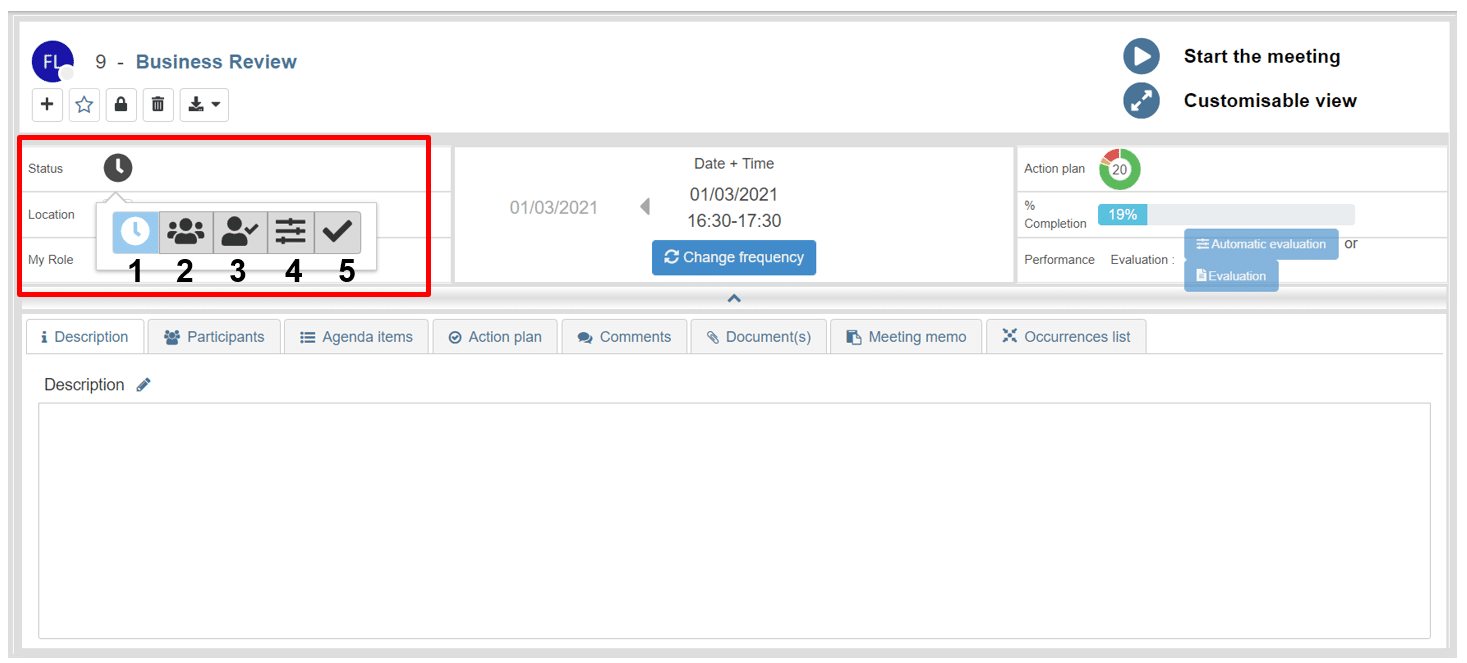Image resolution: width=1467 pixels, height=663 pixels.
Task: Open the Agenda items tab
Action: pos(356,337)
